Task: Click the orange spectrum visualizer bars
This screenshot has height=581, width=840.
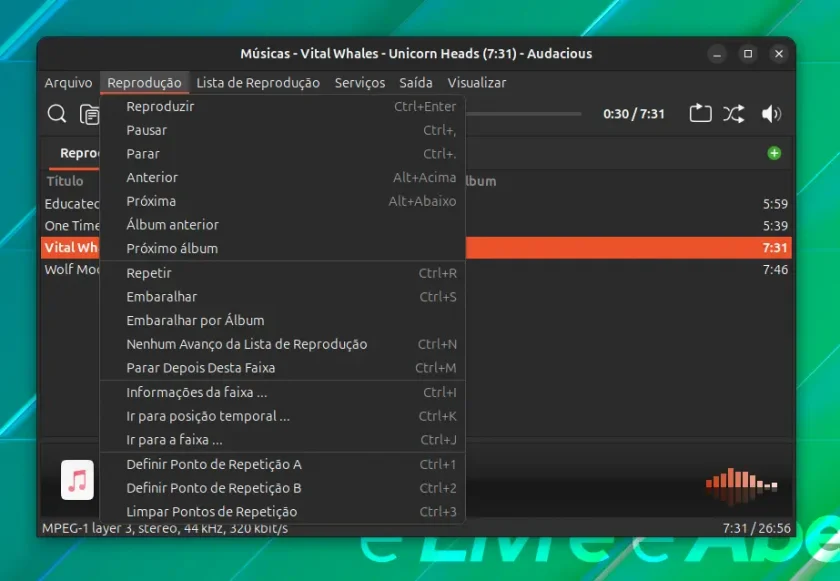Action: 741,486
